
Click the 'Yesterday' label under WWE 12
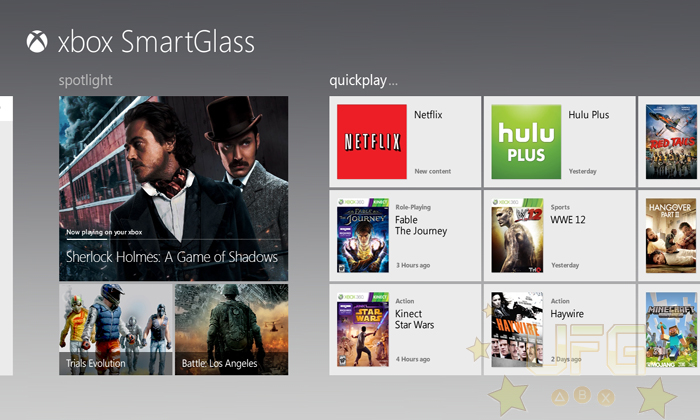coord(565,265)
